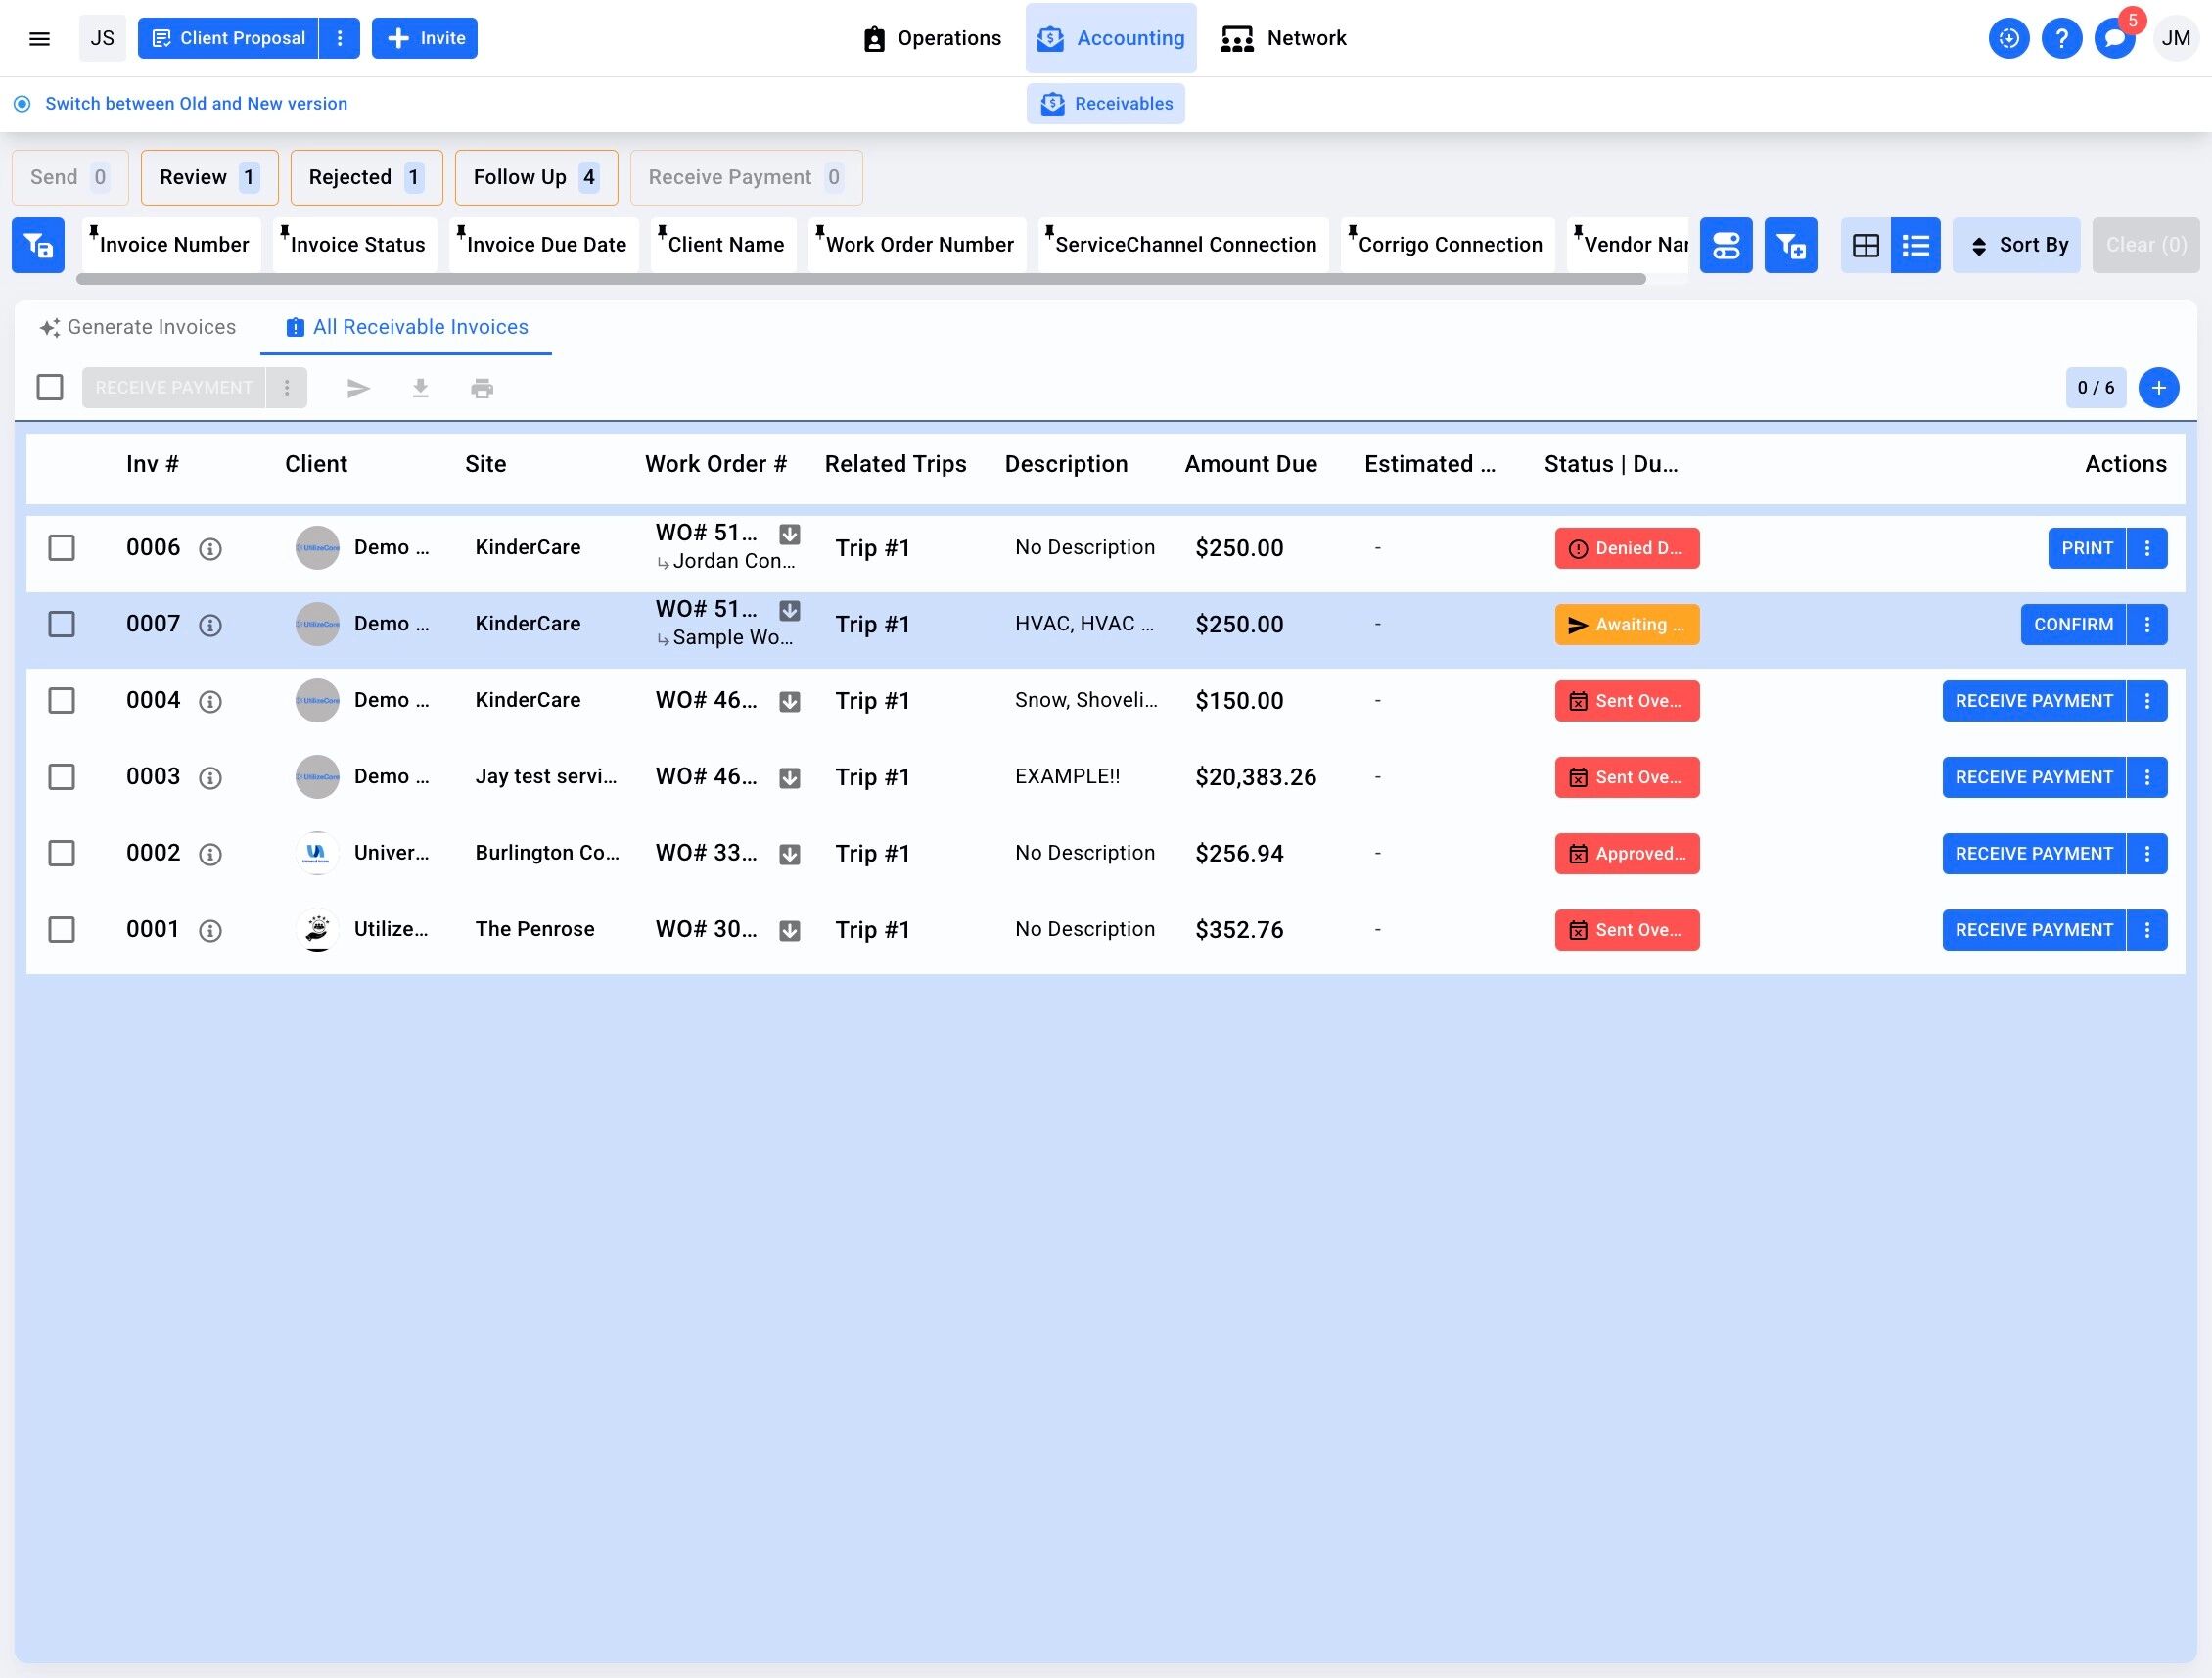The image size is (2212, 1678).
Task: Switch to the Generate Invoices tab
Action: 138,327
